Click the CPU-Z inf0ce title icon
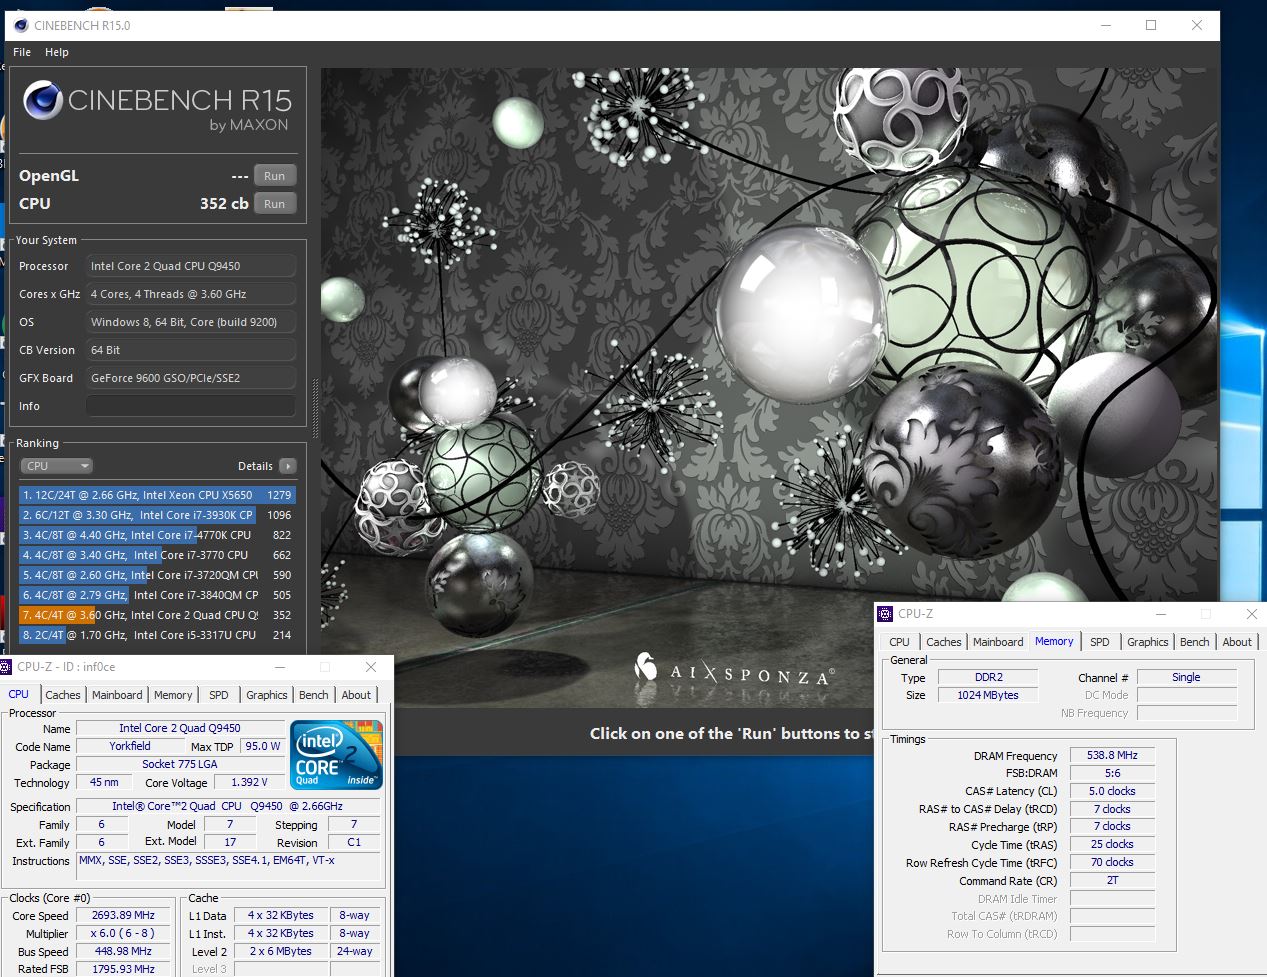 click(7, 667)
